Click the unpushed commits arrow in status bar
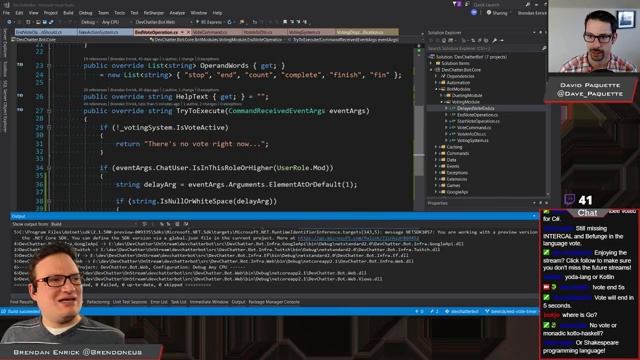Viewport: 640px width, 360px height. pyautogui.click(x=419, y=311)
